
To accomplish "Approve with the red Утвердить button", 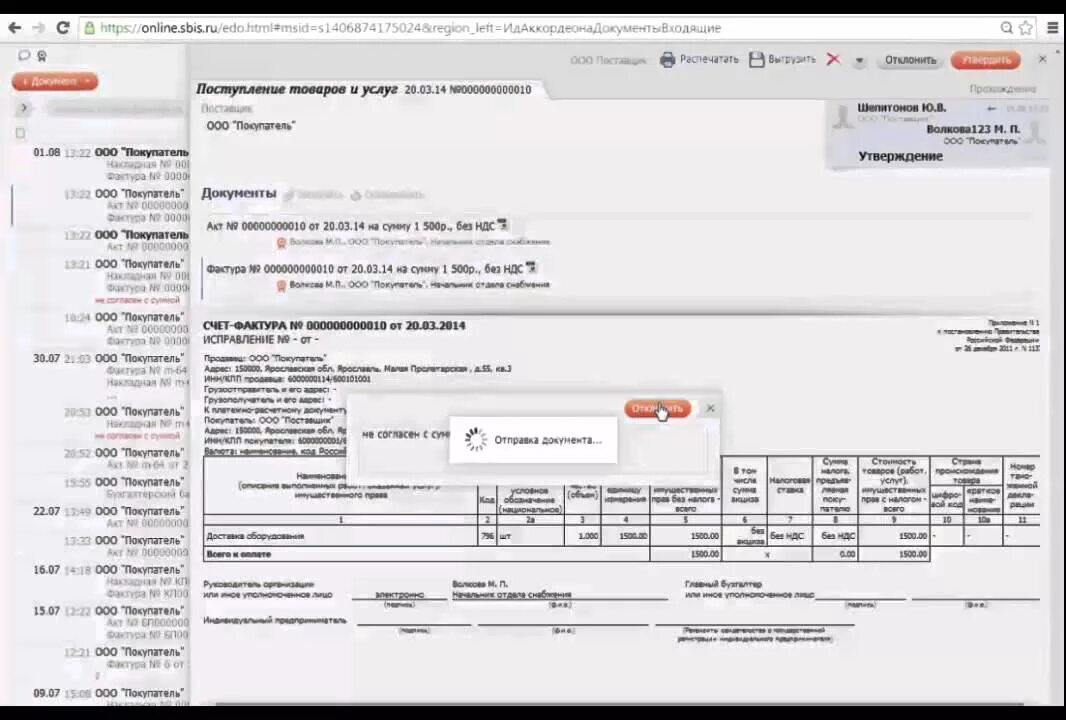I will pyautogui.click(x=985, y=60).
